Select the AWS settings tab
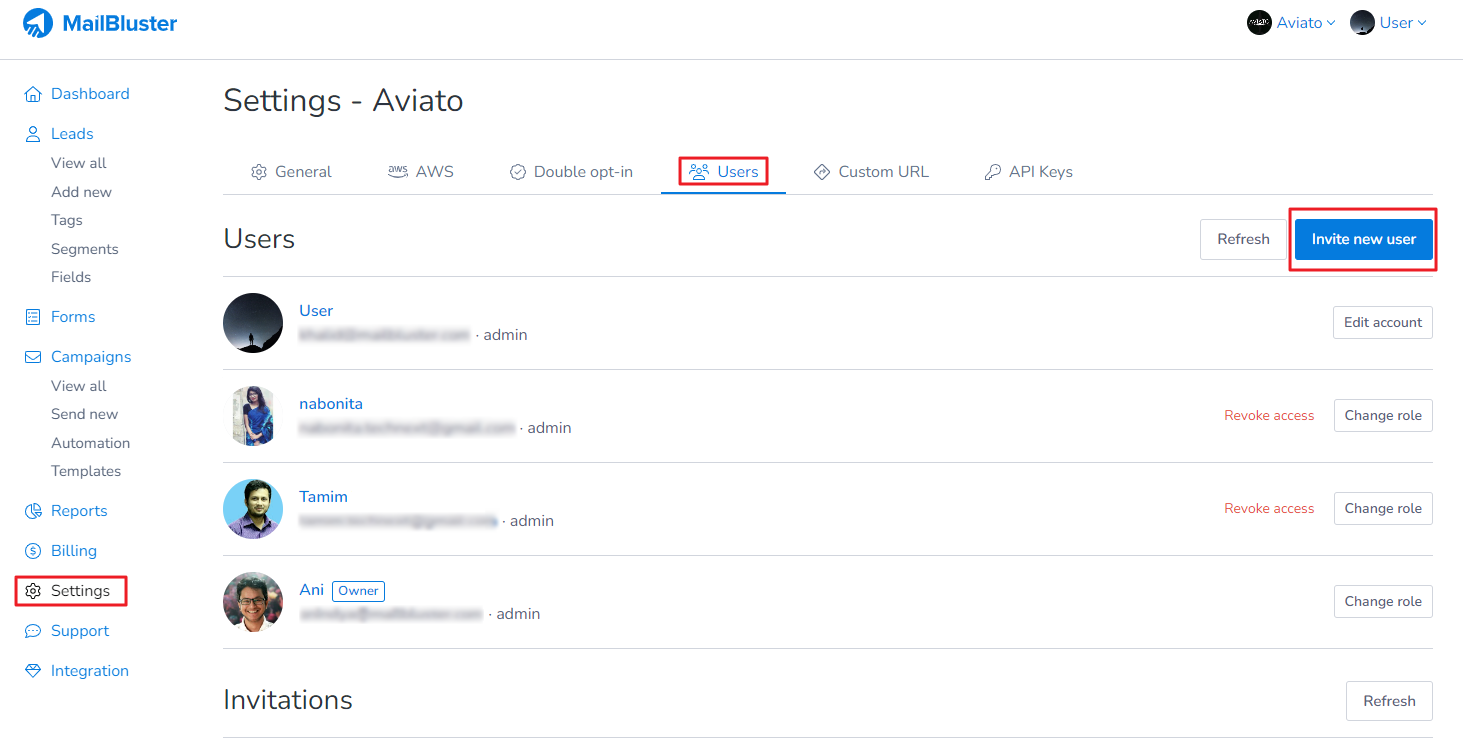 tap(421, 172)
